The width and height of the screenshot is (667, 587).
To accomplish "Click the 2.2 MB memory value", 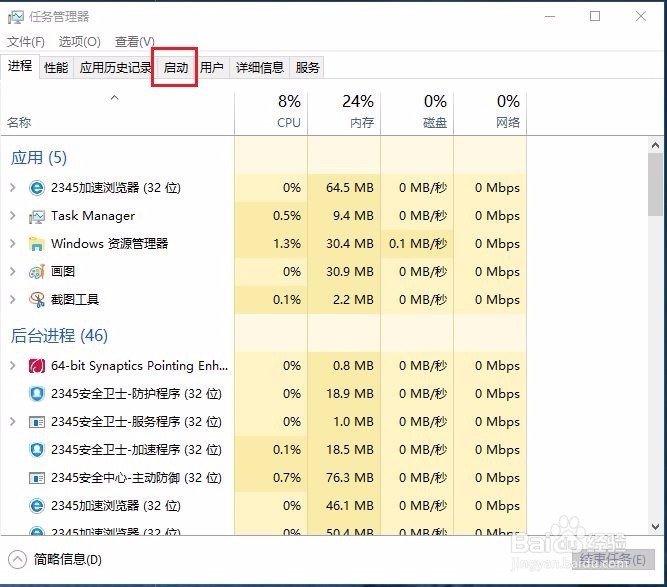I will [x=353, y=299].
